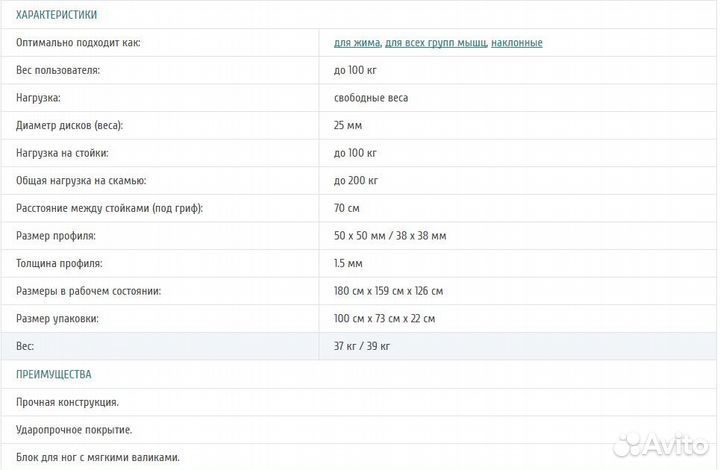Follow the "для всех групп мышц" link
Viewport: 720px width, 470px height.
436,43
